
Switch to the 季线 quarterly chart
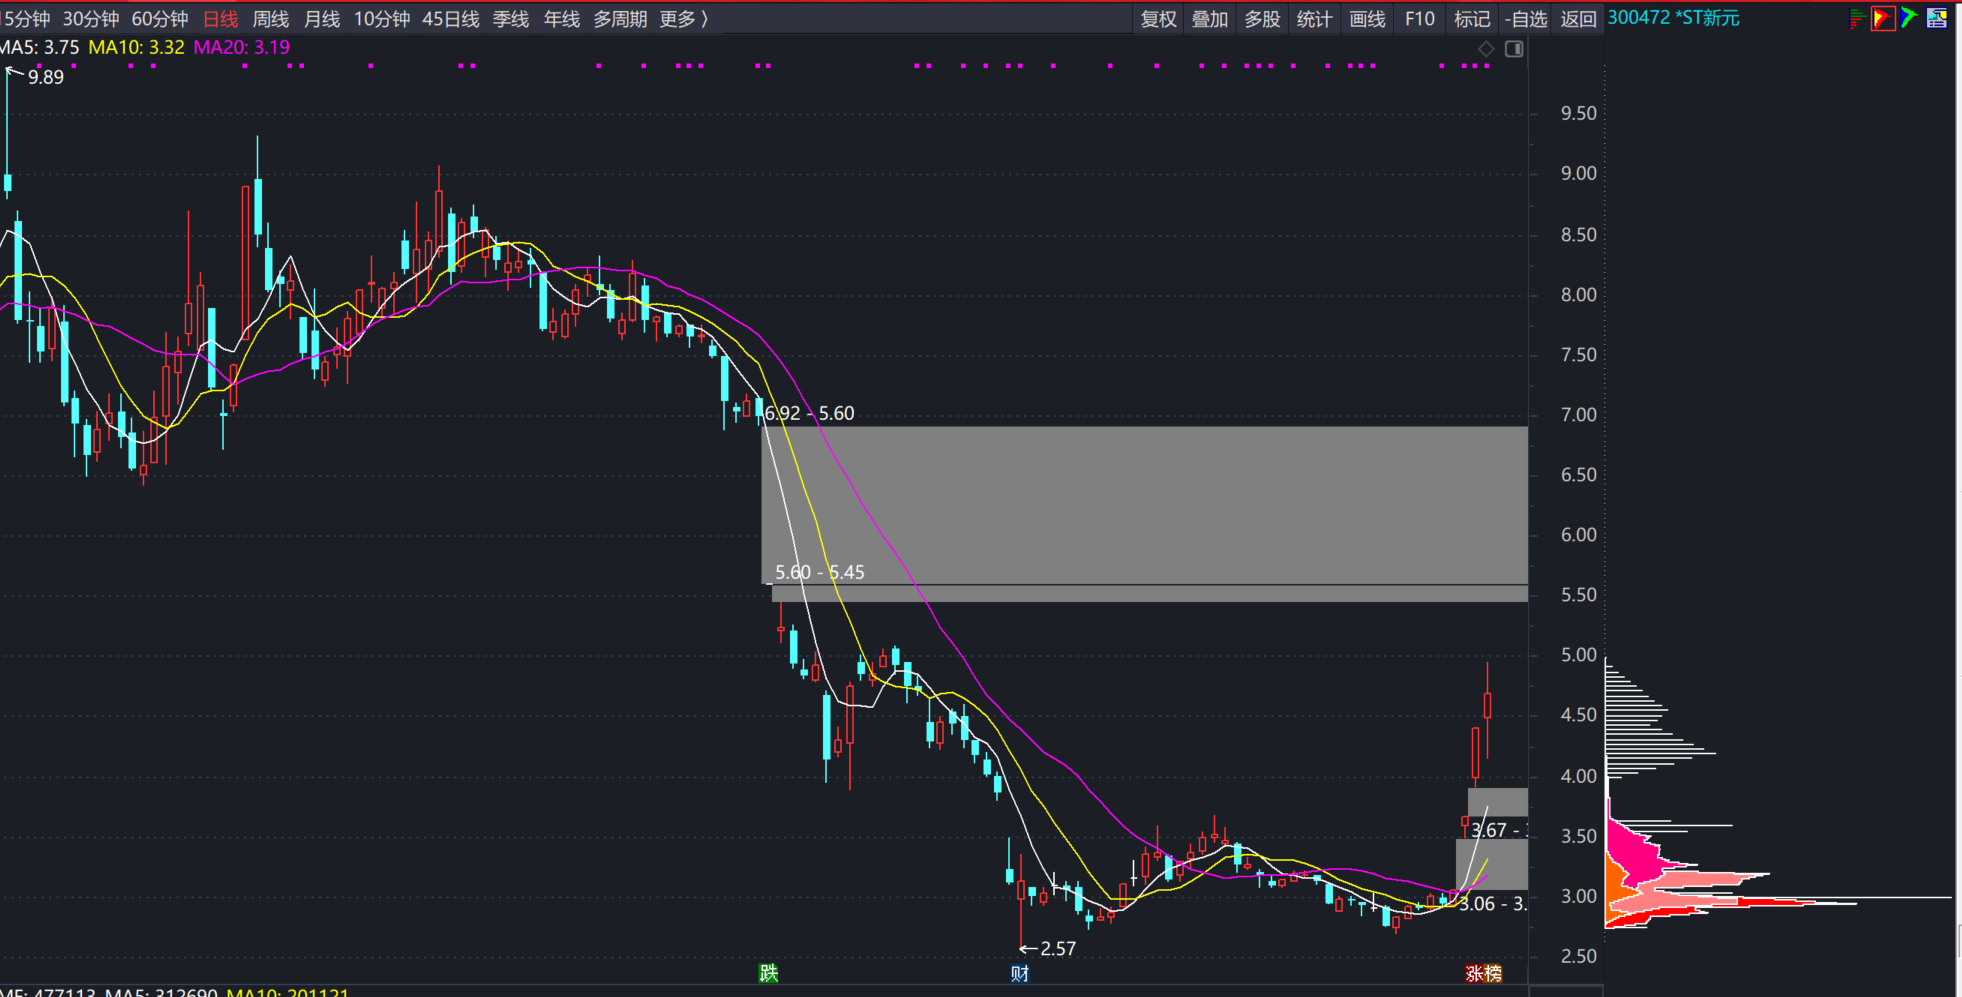pyautogui.click(x=511, y=19)
